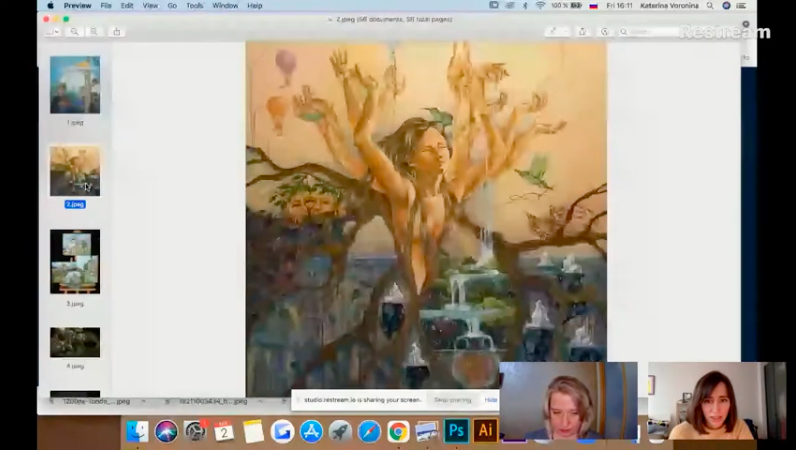
Task: Open the File menu
Action: tap(105, 6)
